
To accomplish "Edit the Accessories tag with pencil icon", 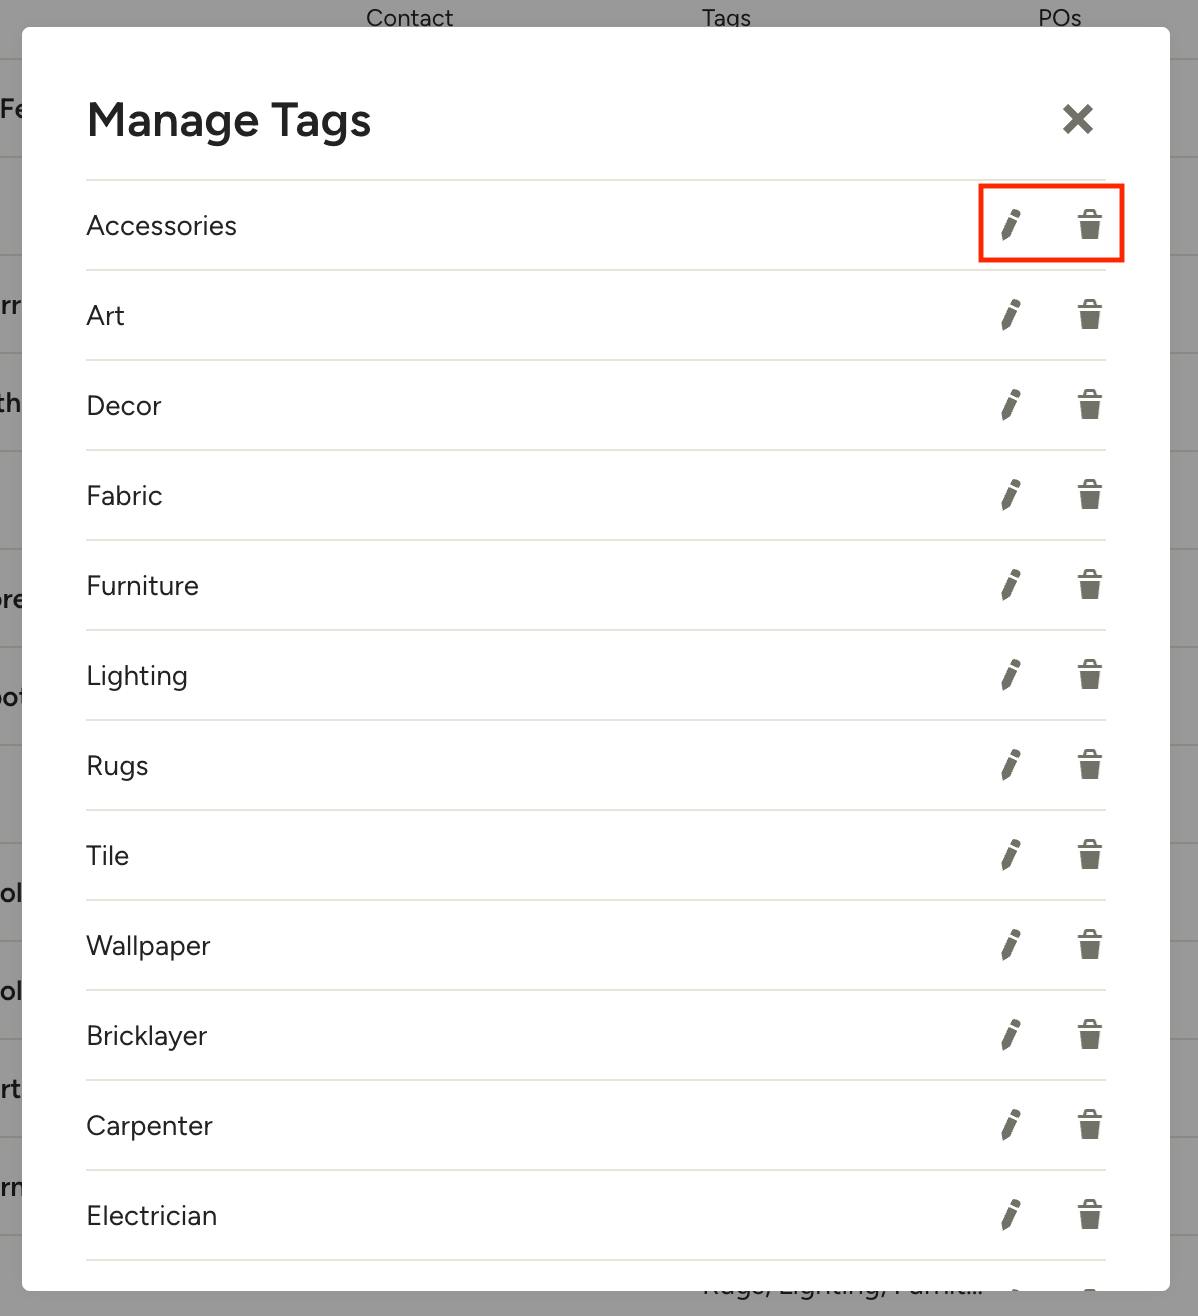I will coord(1011,225).
